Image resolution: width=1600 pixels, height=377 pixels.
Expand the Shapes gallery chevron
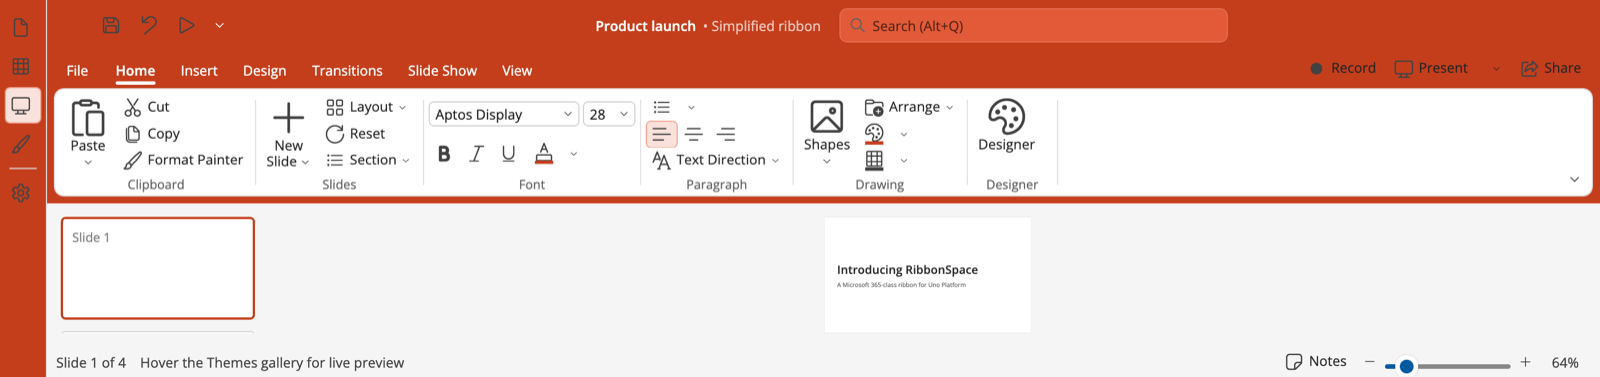coord(827,162)
